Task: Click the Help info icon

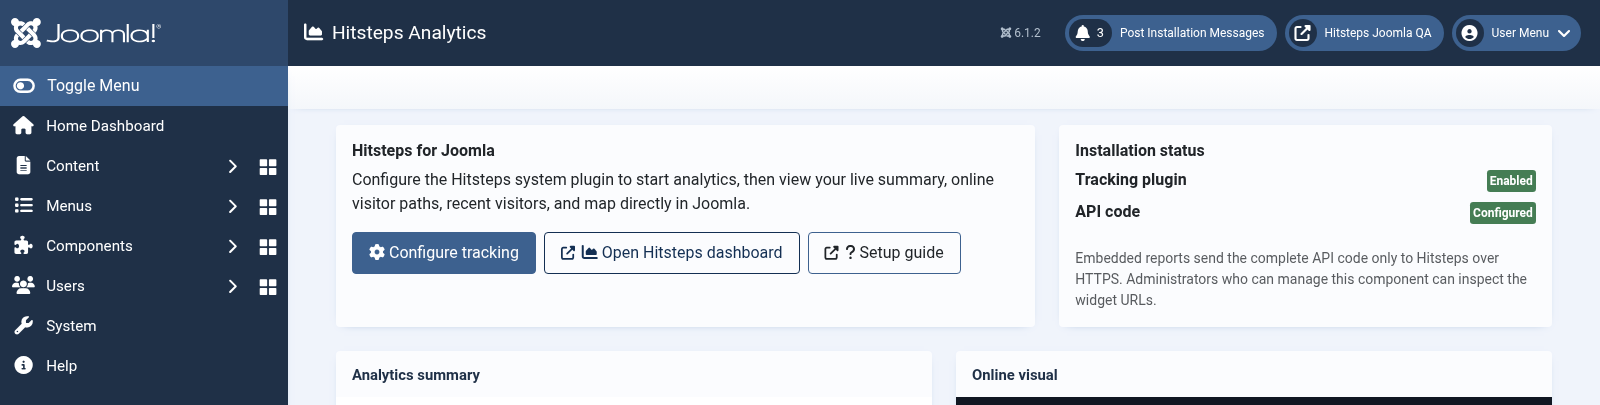Action: pyautogui.click(x=24, y=365)
